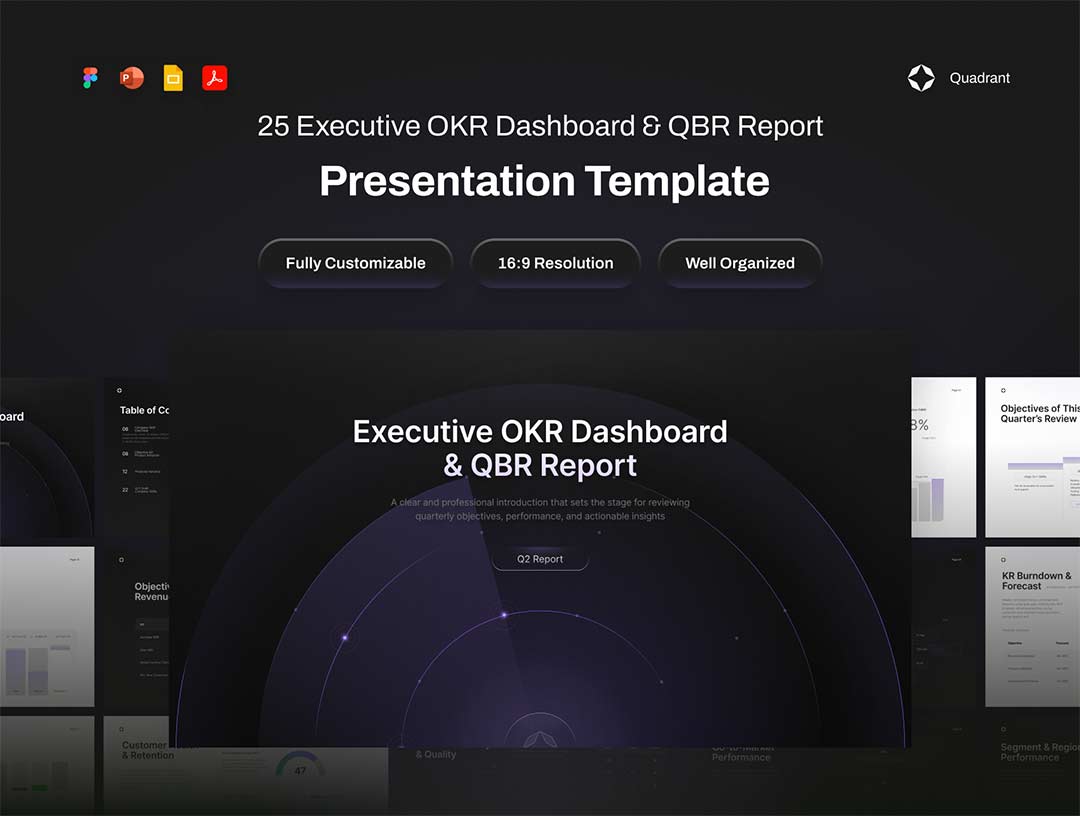Click the bright glowing dot on the radar arc

[504, 615]
